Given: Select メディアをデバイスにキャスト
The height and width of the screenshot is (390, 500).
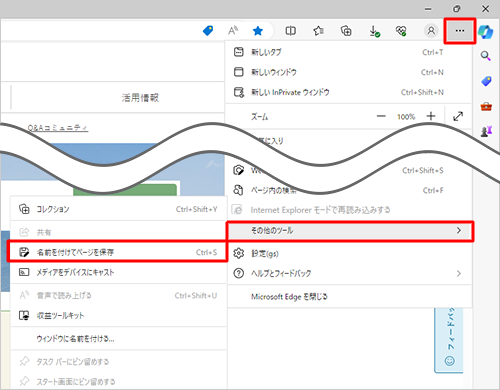Looking at the screenshot, I should [118, 272].
